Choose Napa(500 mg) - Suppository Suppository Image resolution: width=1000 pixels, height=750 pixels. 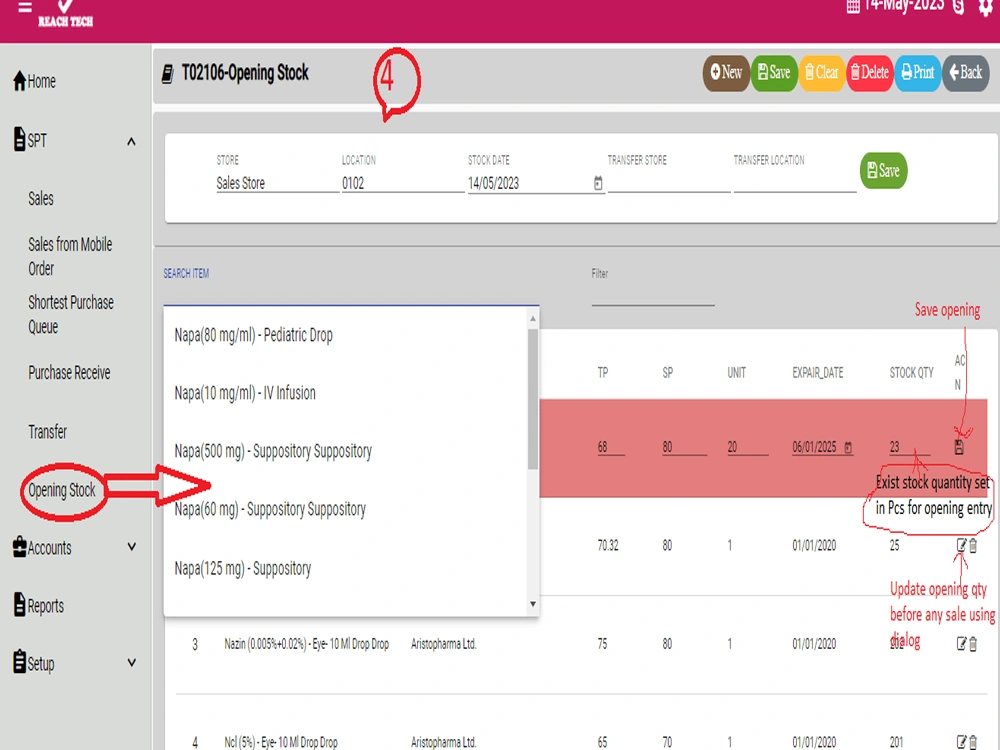point(346,451)
